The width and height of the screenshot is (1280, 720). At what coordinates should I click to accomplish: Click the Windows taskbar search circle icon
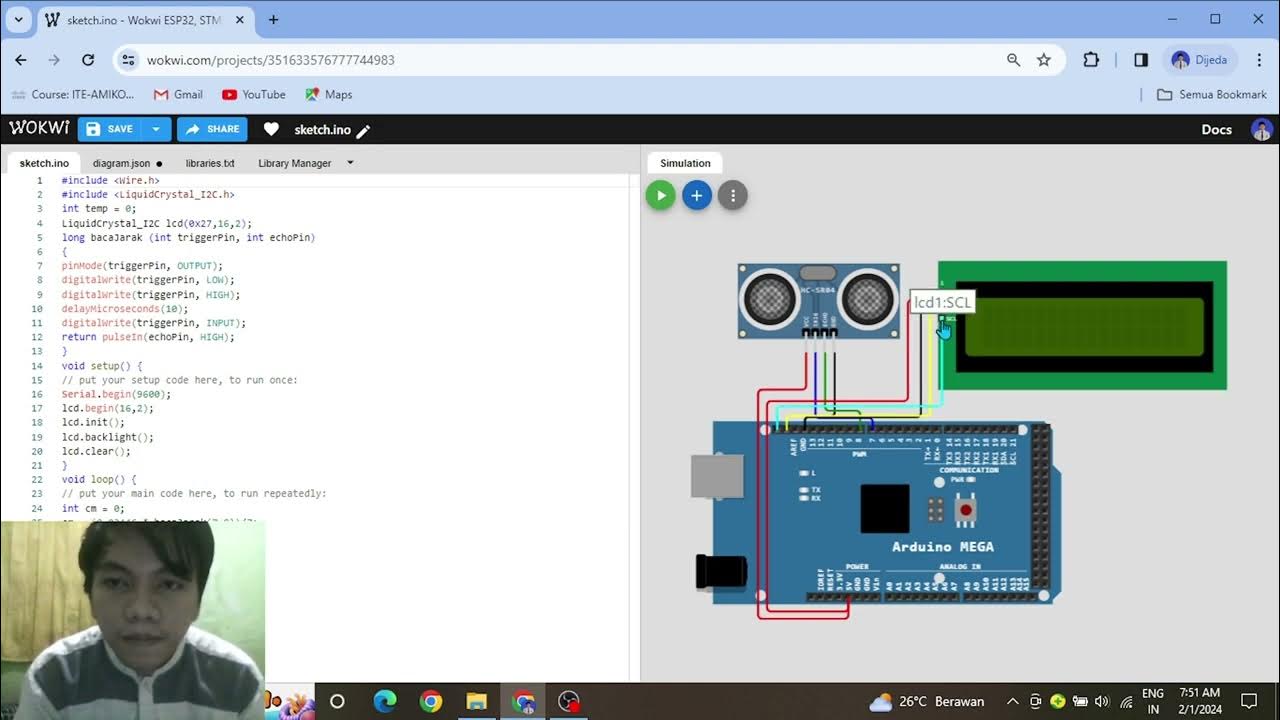(x=337, y=701)
